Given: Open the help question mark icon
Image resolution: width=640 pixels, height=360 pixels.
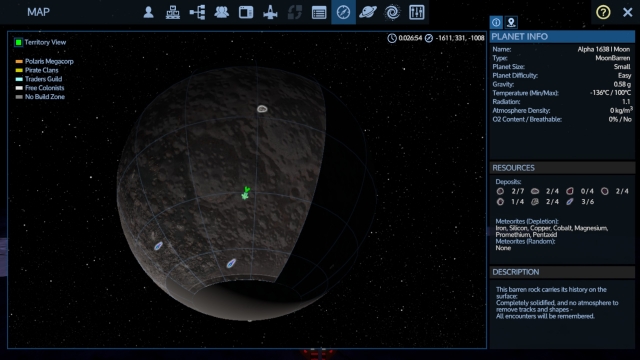Looking at the screenshot, I should (603, 12).
